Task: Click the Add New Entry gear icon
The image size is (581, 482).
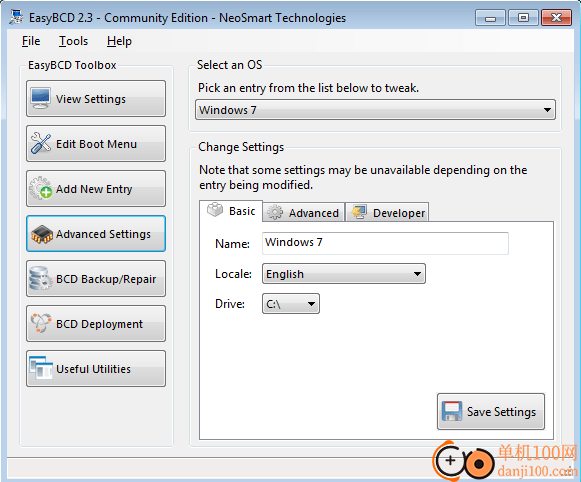Action: tap(41, 188)
